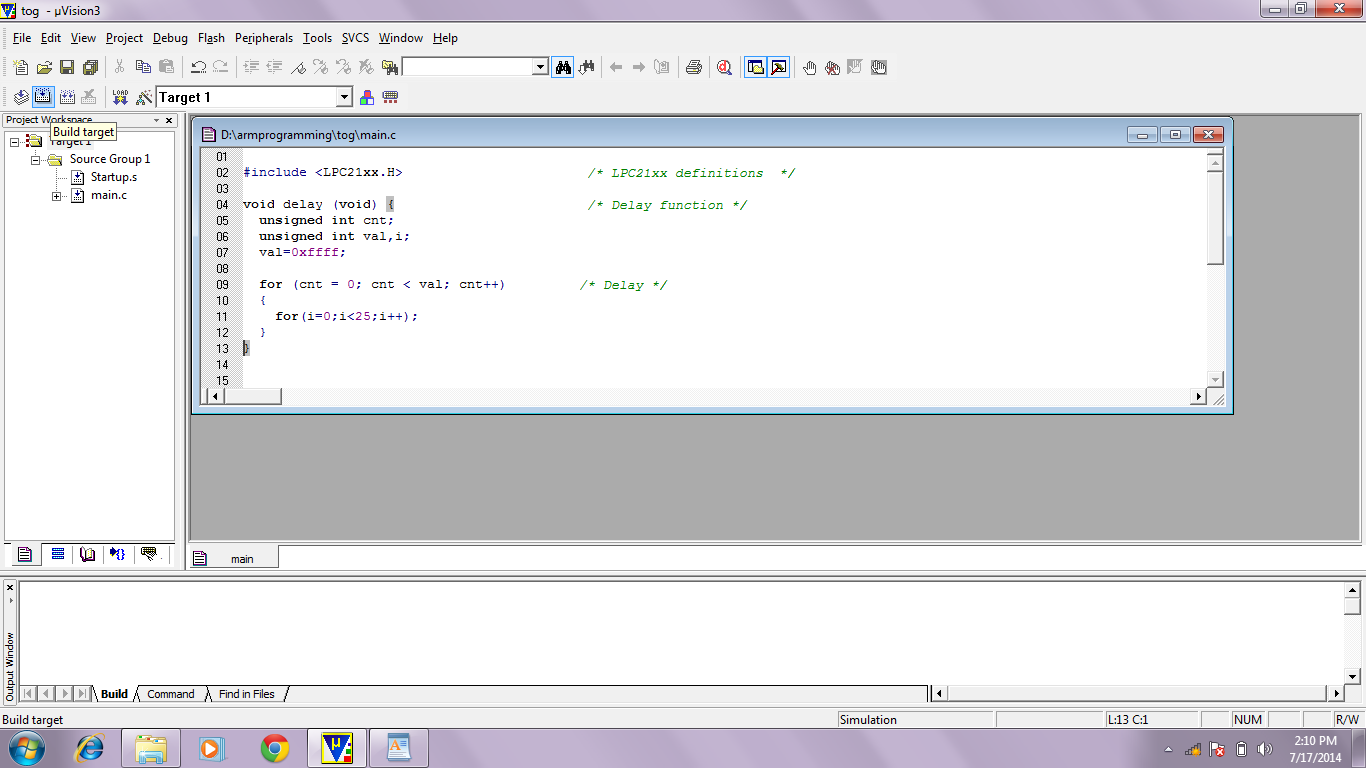Image resolution: width=1366 pixels, height=768 pixels.
Task: Open the Window menu
Action: (x=401, y=38)
